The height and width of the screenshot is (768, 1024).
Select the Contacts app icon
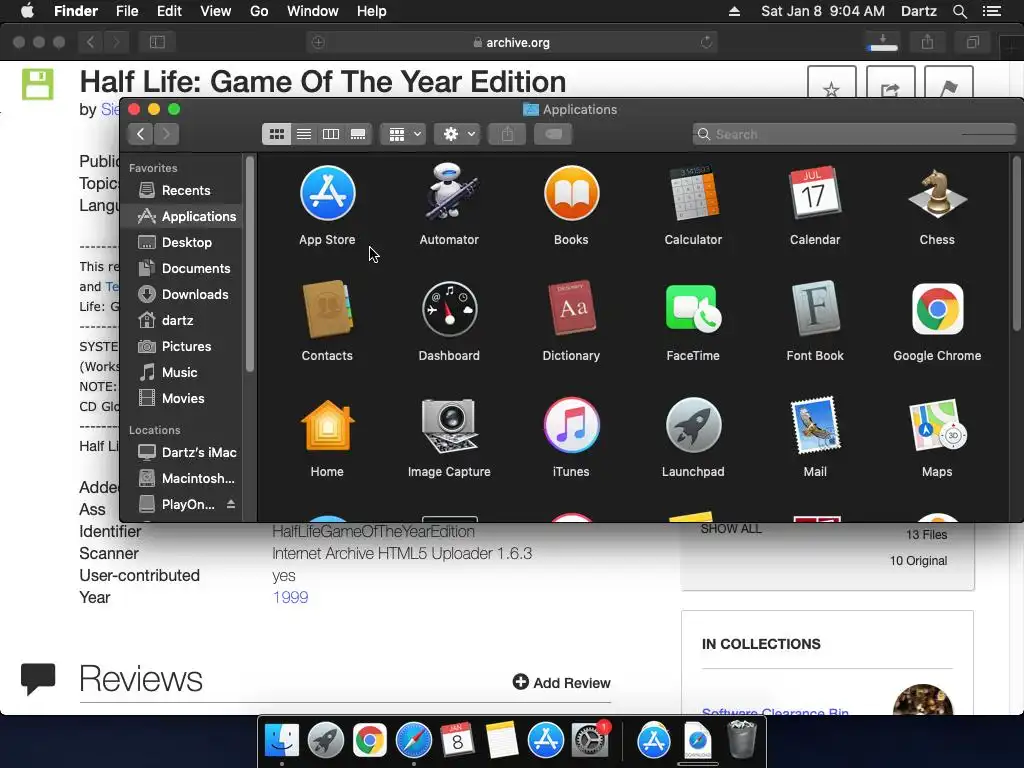pyautogui.click(x=327, y=309)
